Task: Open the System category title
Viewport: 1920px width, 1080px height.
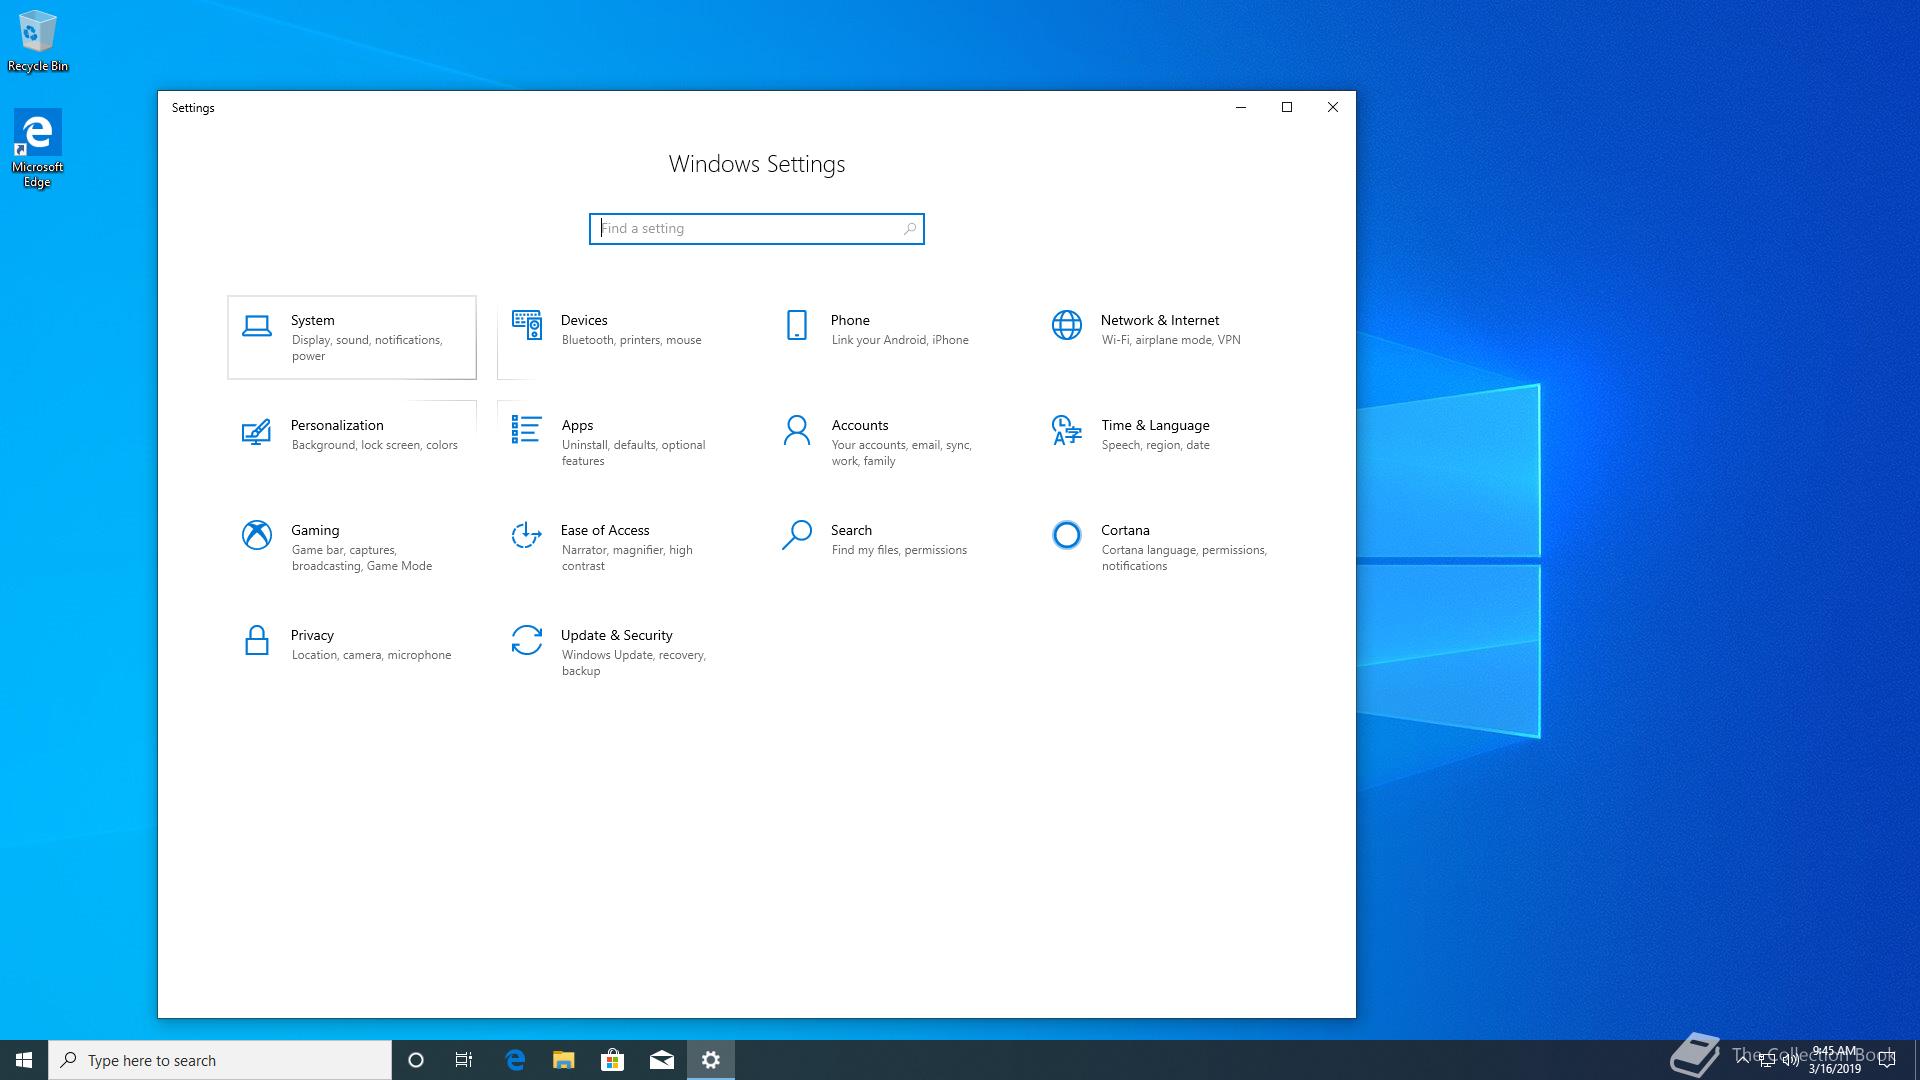Action: [313, 320]
